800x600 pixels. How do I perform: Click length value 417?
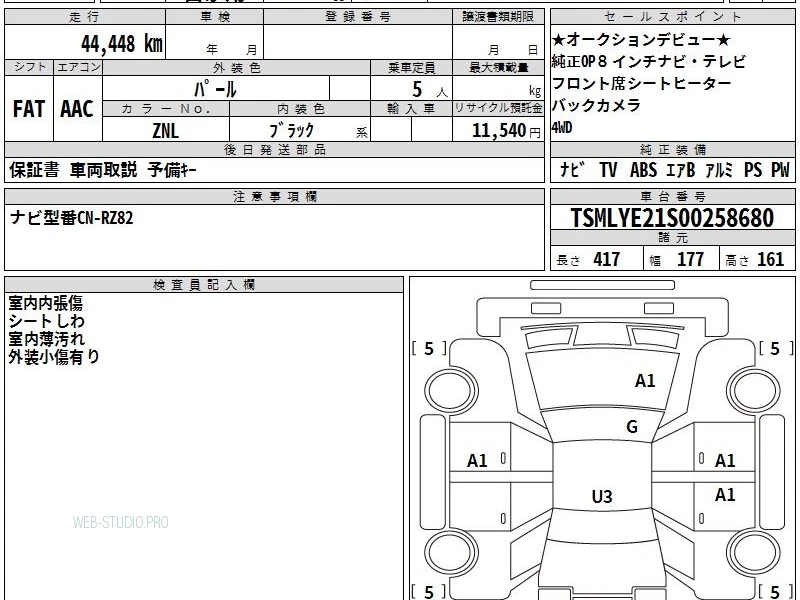[x=607, y=260]
